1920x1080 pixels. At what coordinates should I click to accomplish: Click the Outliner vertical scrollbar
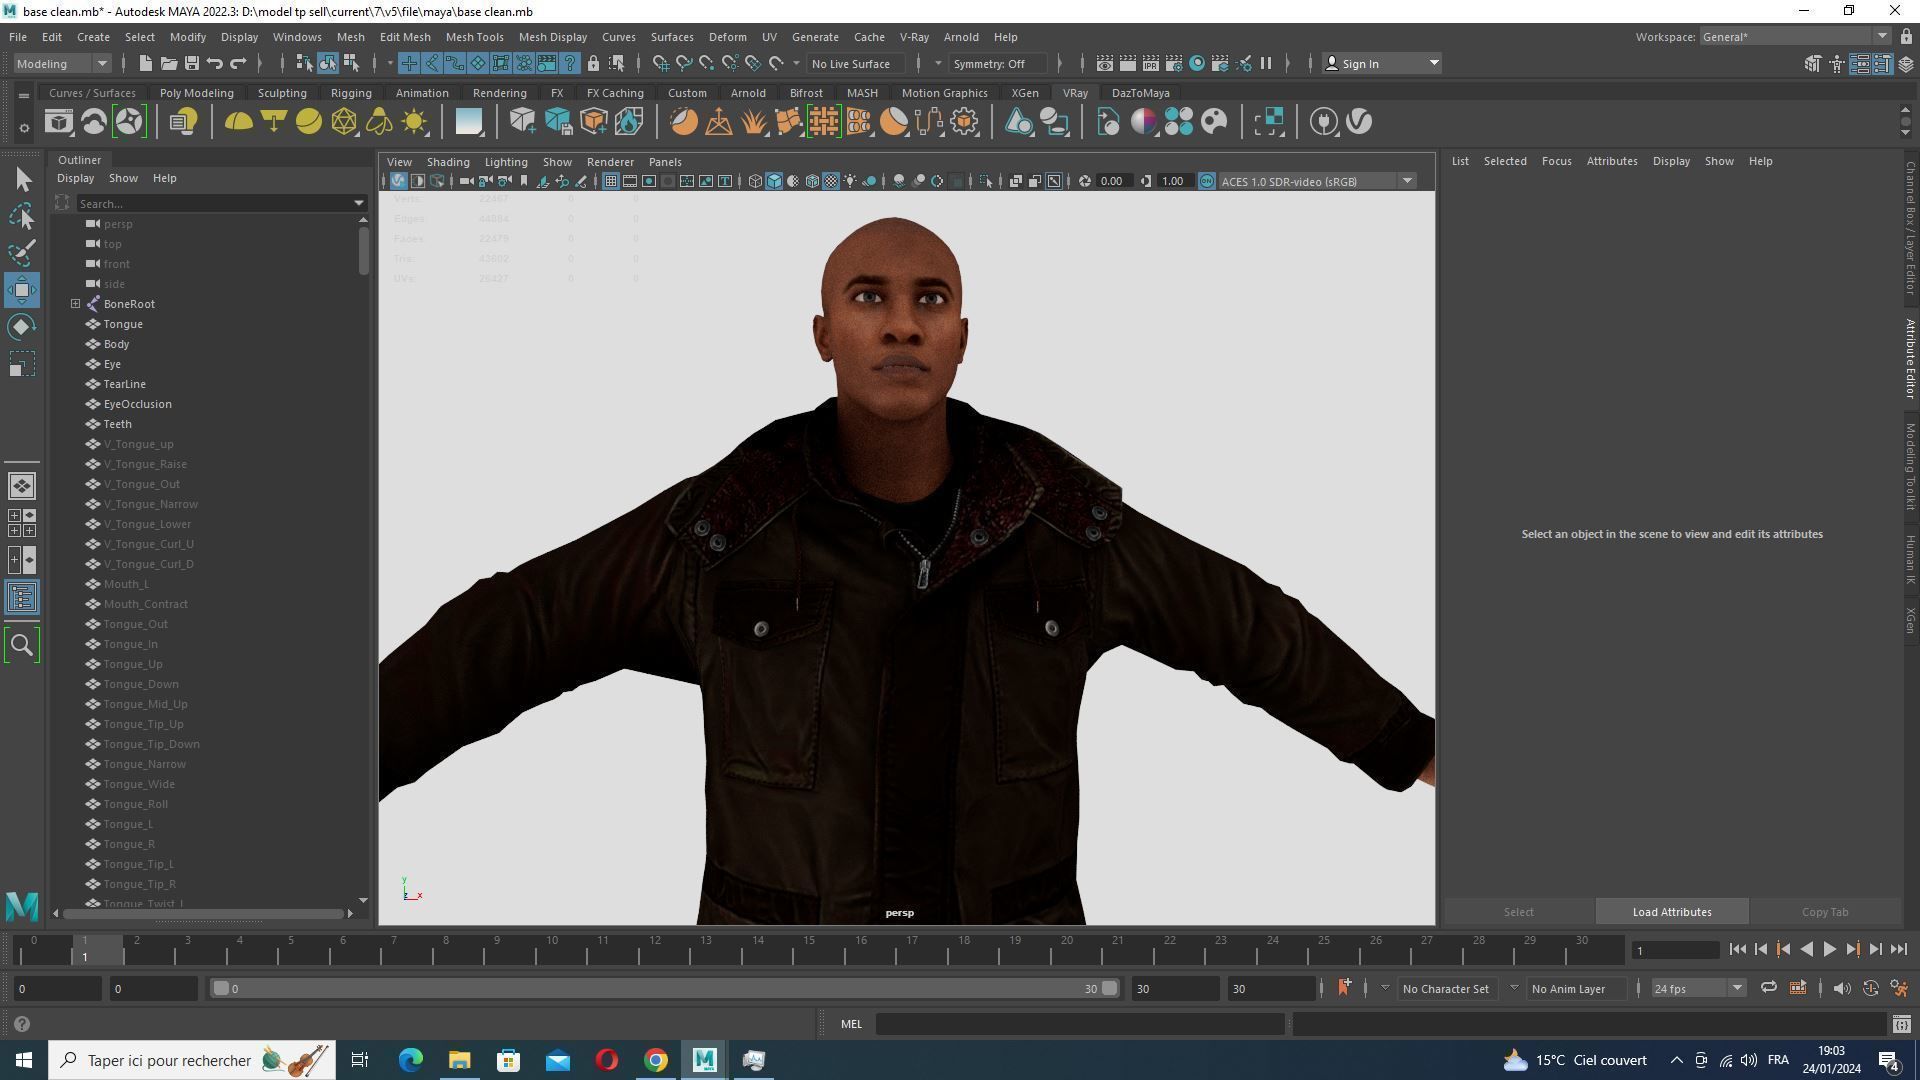[363, 250]
